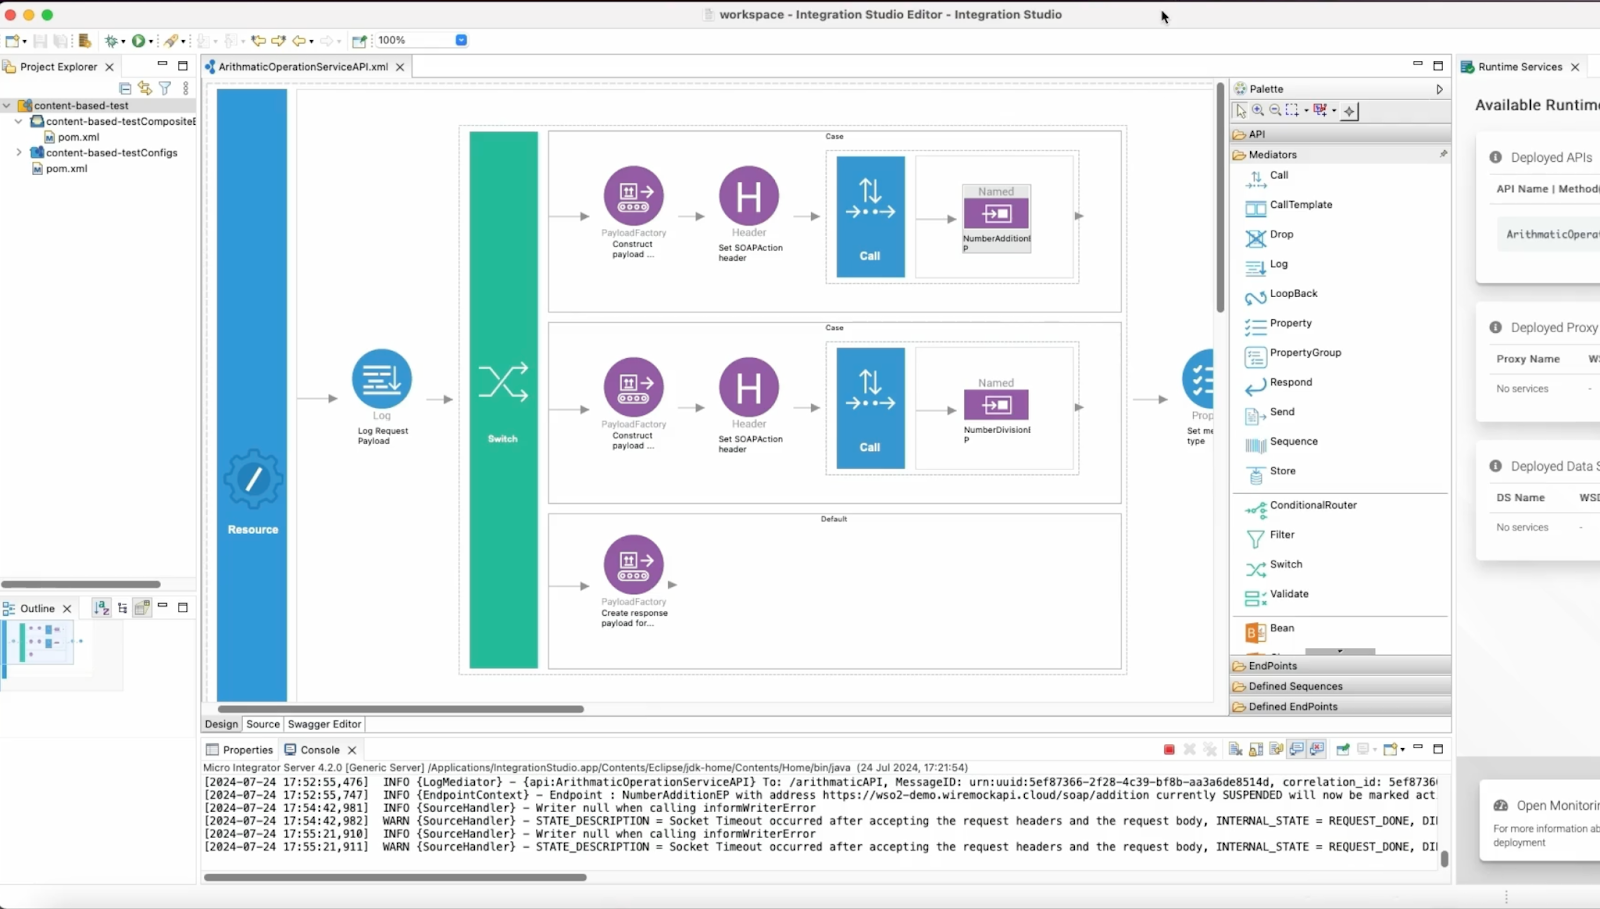Toggle show console on standard error
Image resolution: width=1600 pixels, height=909 pixels.
[x=1317, y=749]
